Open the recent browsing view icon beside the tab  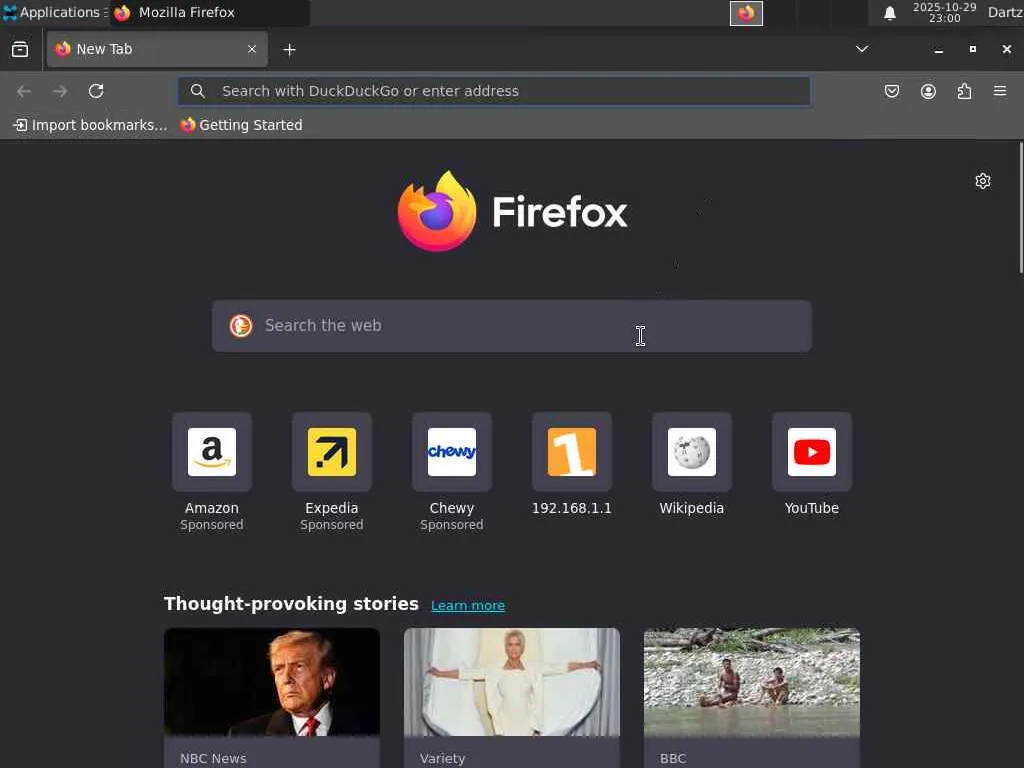click(x=20, y=50)
